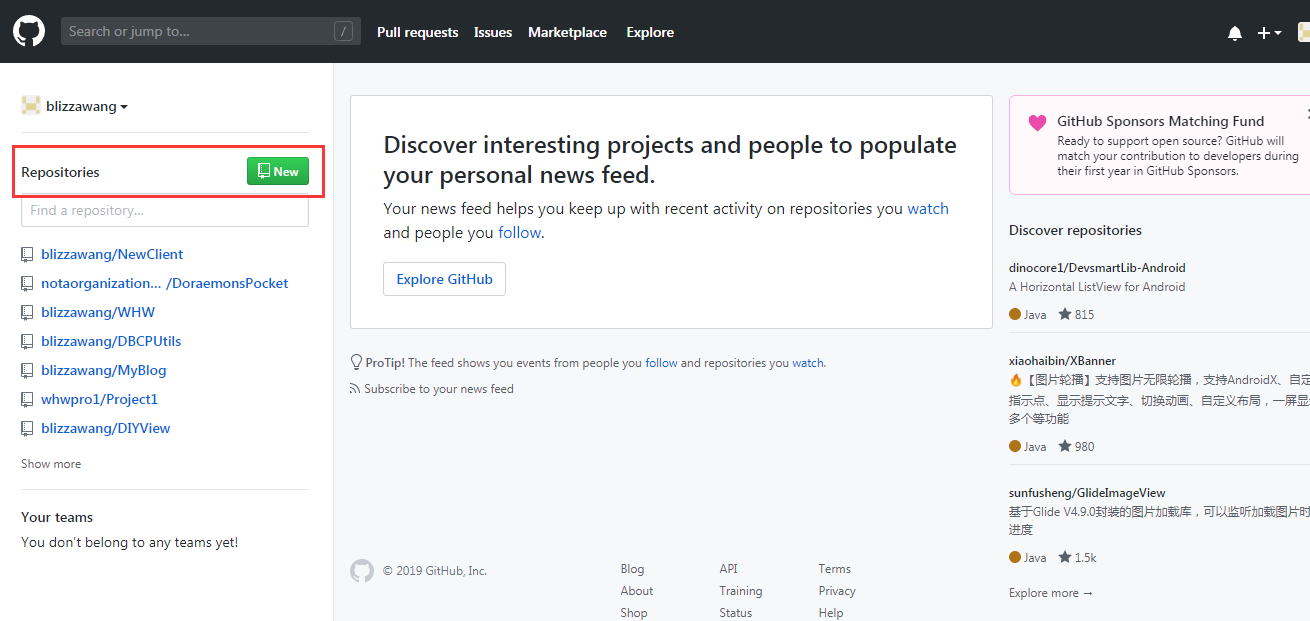Click the star icon showing 815
This screenshot has height=621, width=1310.
(x=1065, y=314)
